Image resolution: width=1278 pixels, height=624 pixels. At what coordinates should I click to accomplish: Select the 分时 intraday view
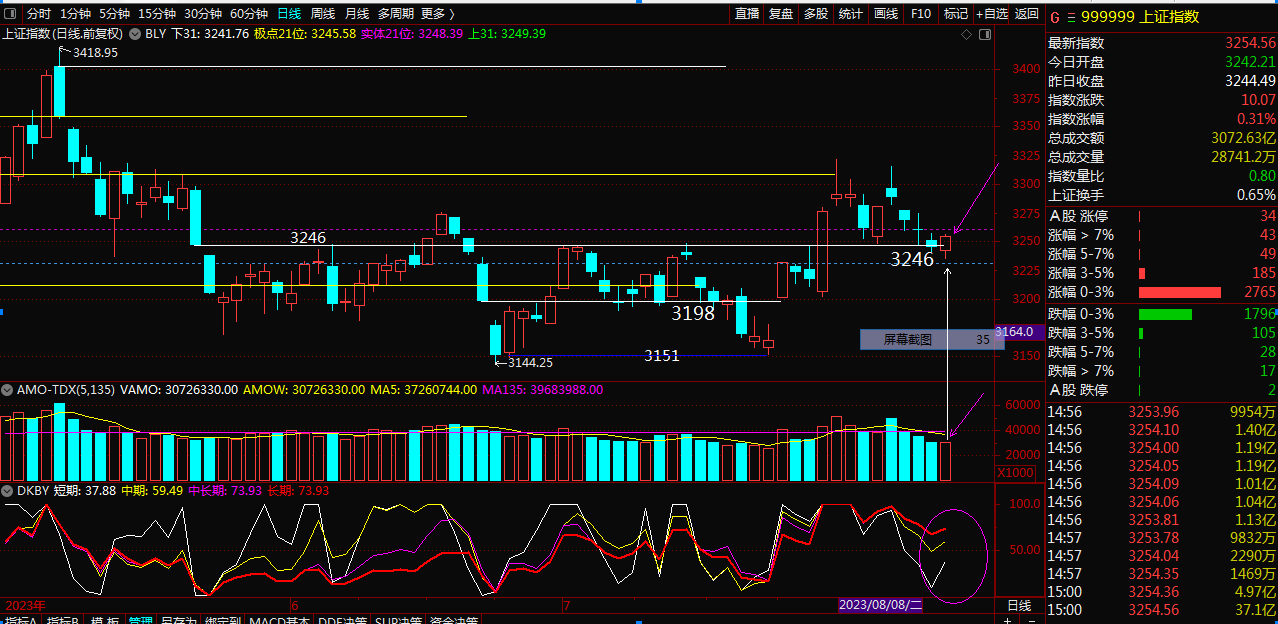coord(38,13)
